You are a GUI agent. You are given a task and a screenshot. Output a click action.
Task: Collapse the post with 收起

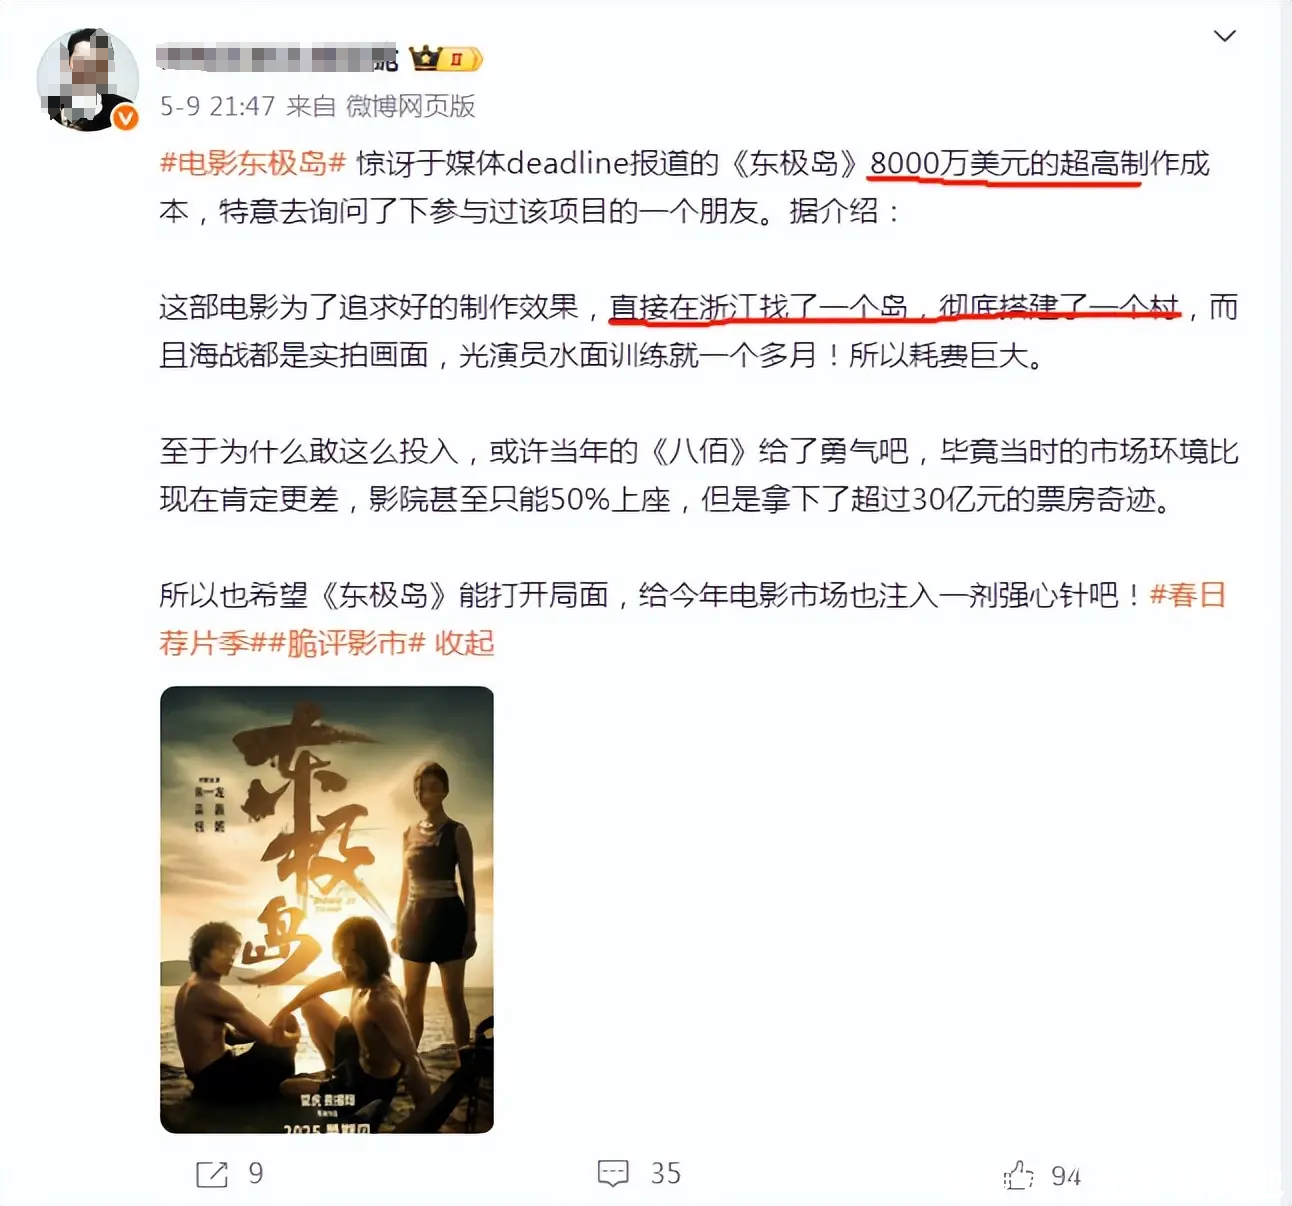click(x=464, y=643)
